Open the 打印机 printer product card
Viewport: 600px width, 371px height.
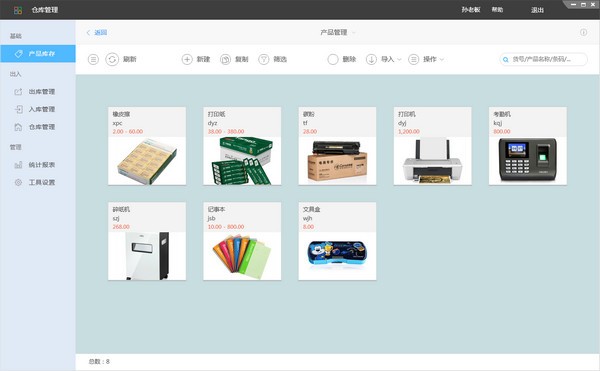tap(432, 146)
